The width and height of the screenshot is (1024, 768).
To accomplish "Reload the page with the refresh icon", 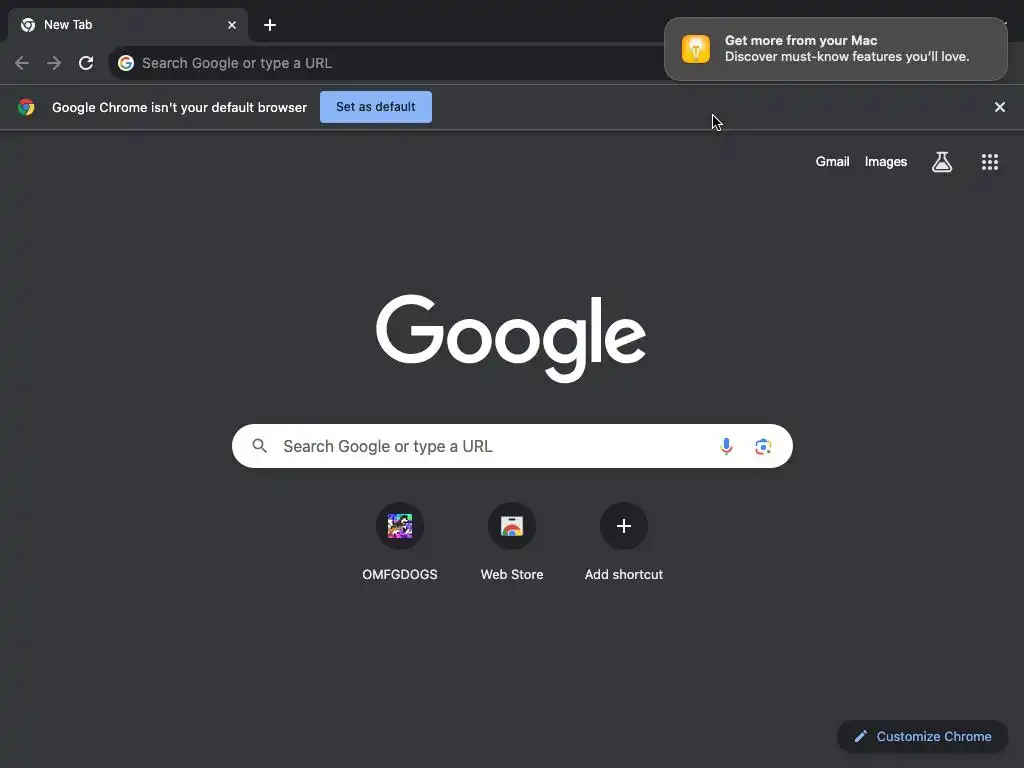I will tap(86, 63).
